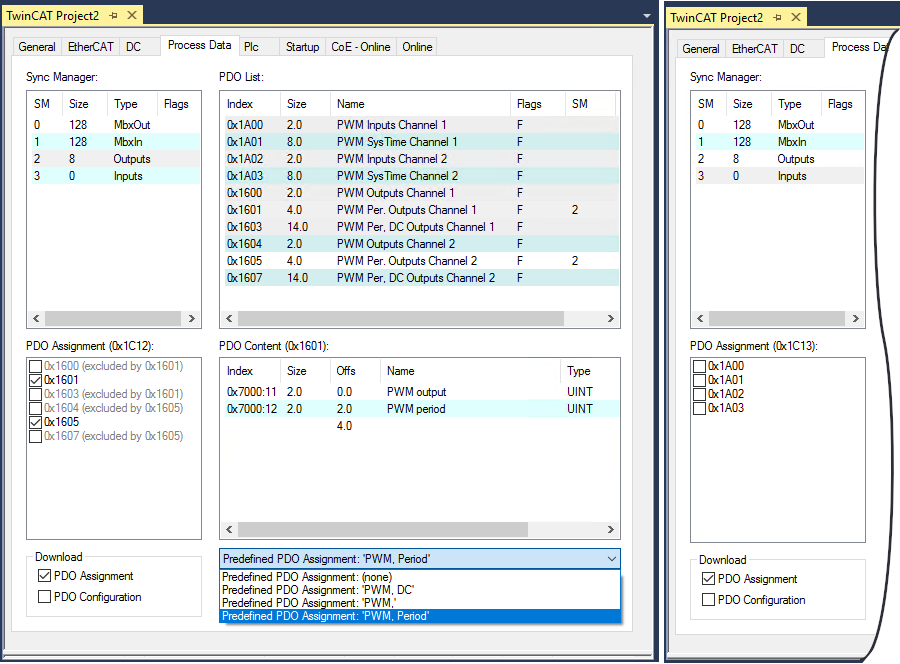Click right arrow of PDO Content scrollbar

pos(611,529)
